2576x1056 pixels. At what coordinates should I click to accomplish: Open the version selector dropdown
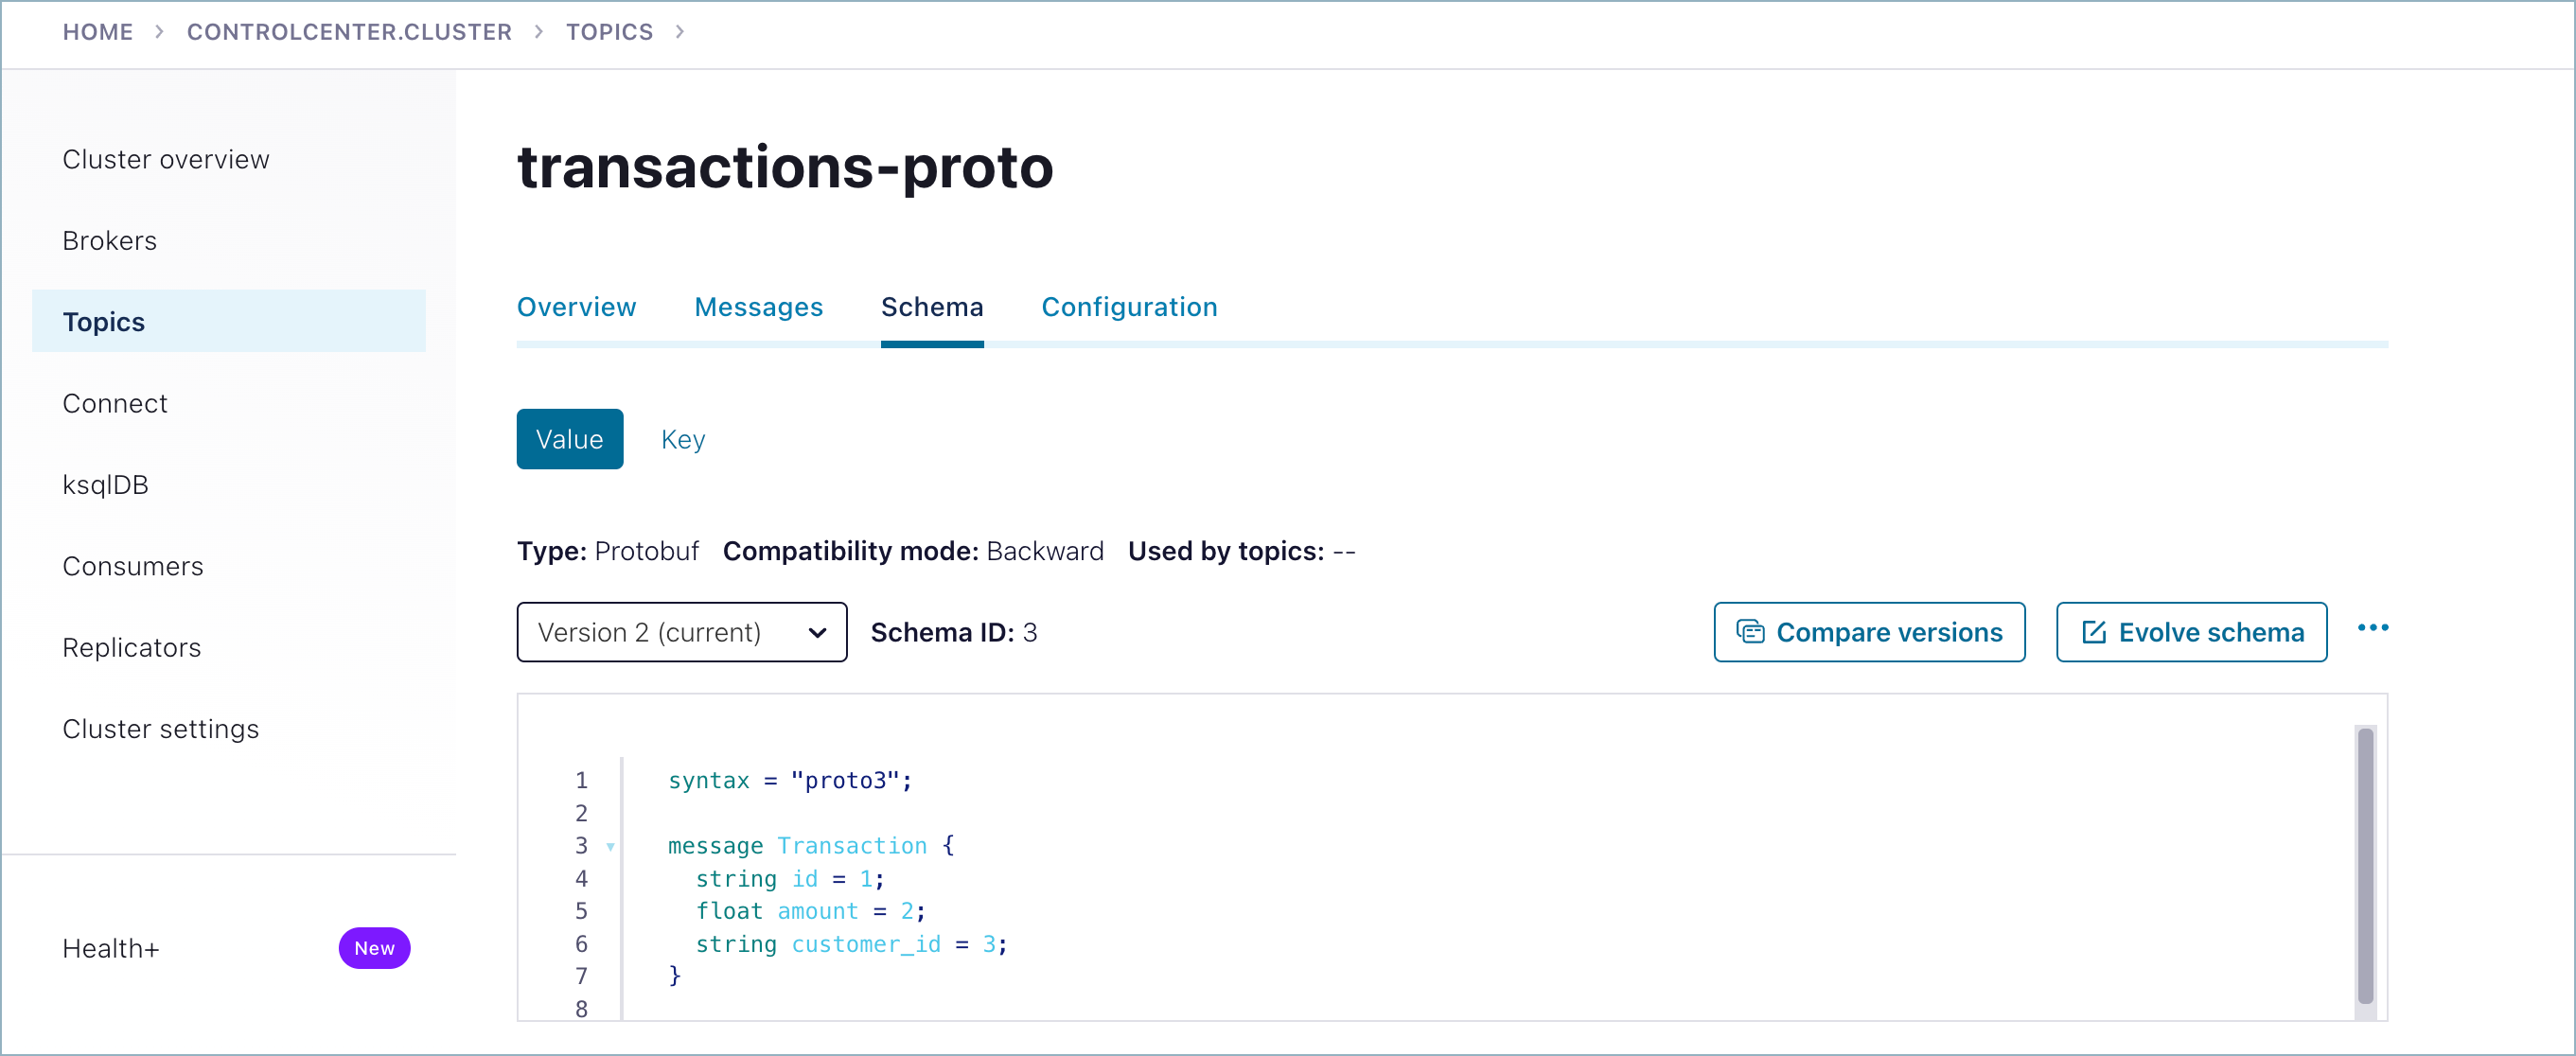tap(679, 630)
